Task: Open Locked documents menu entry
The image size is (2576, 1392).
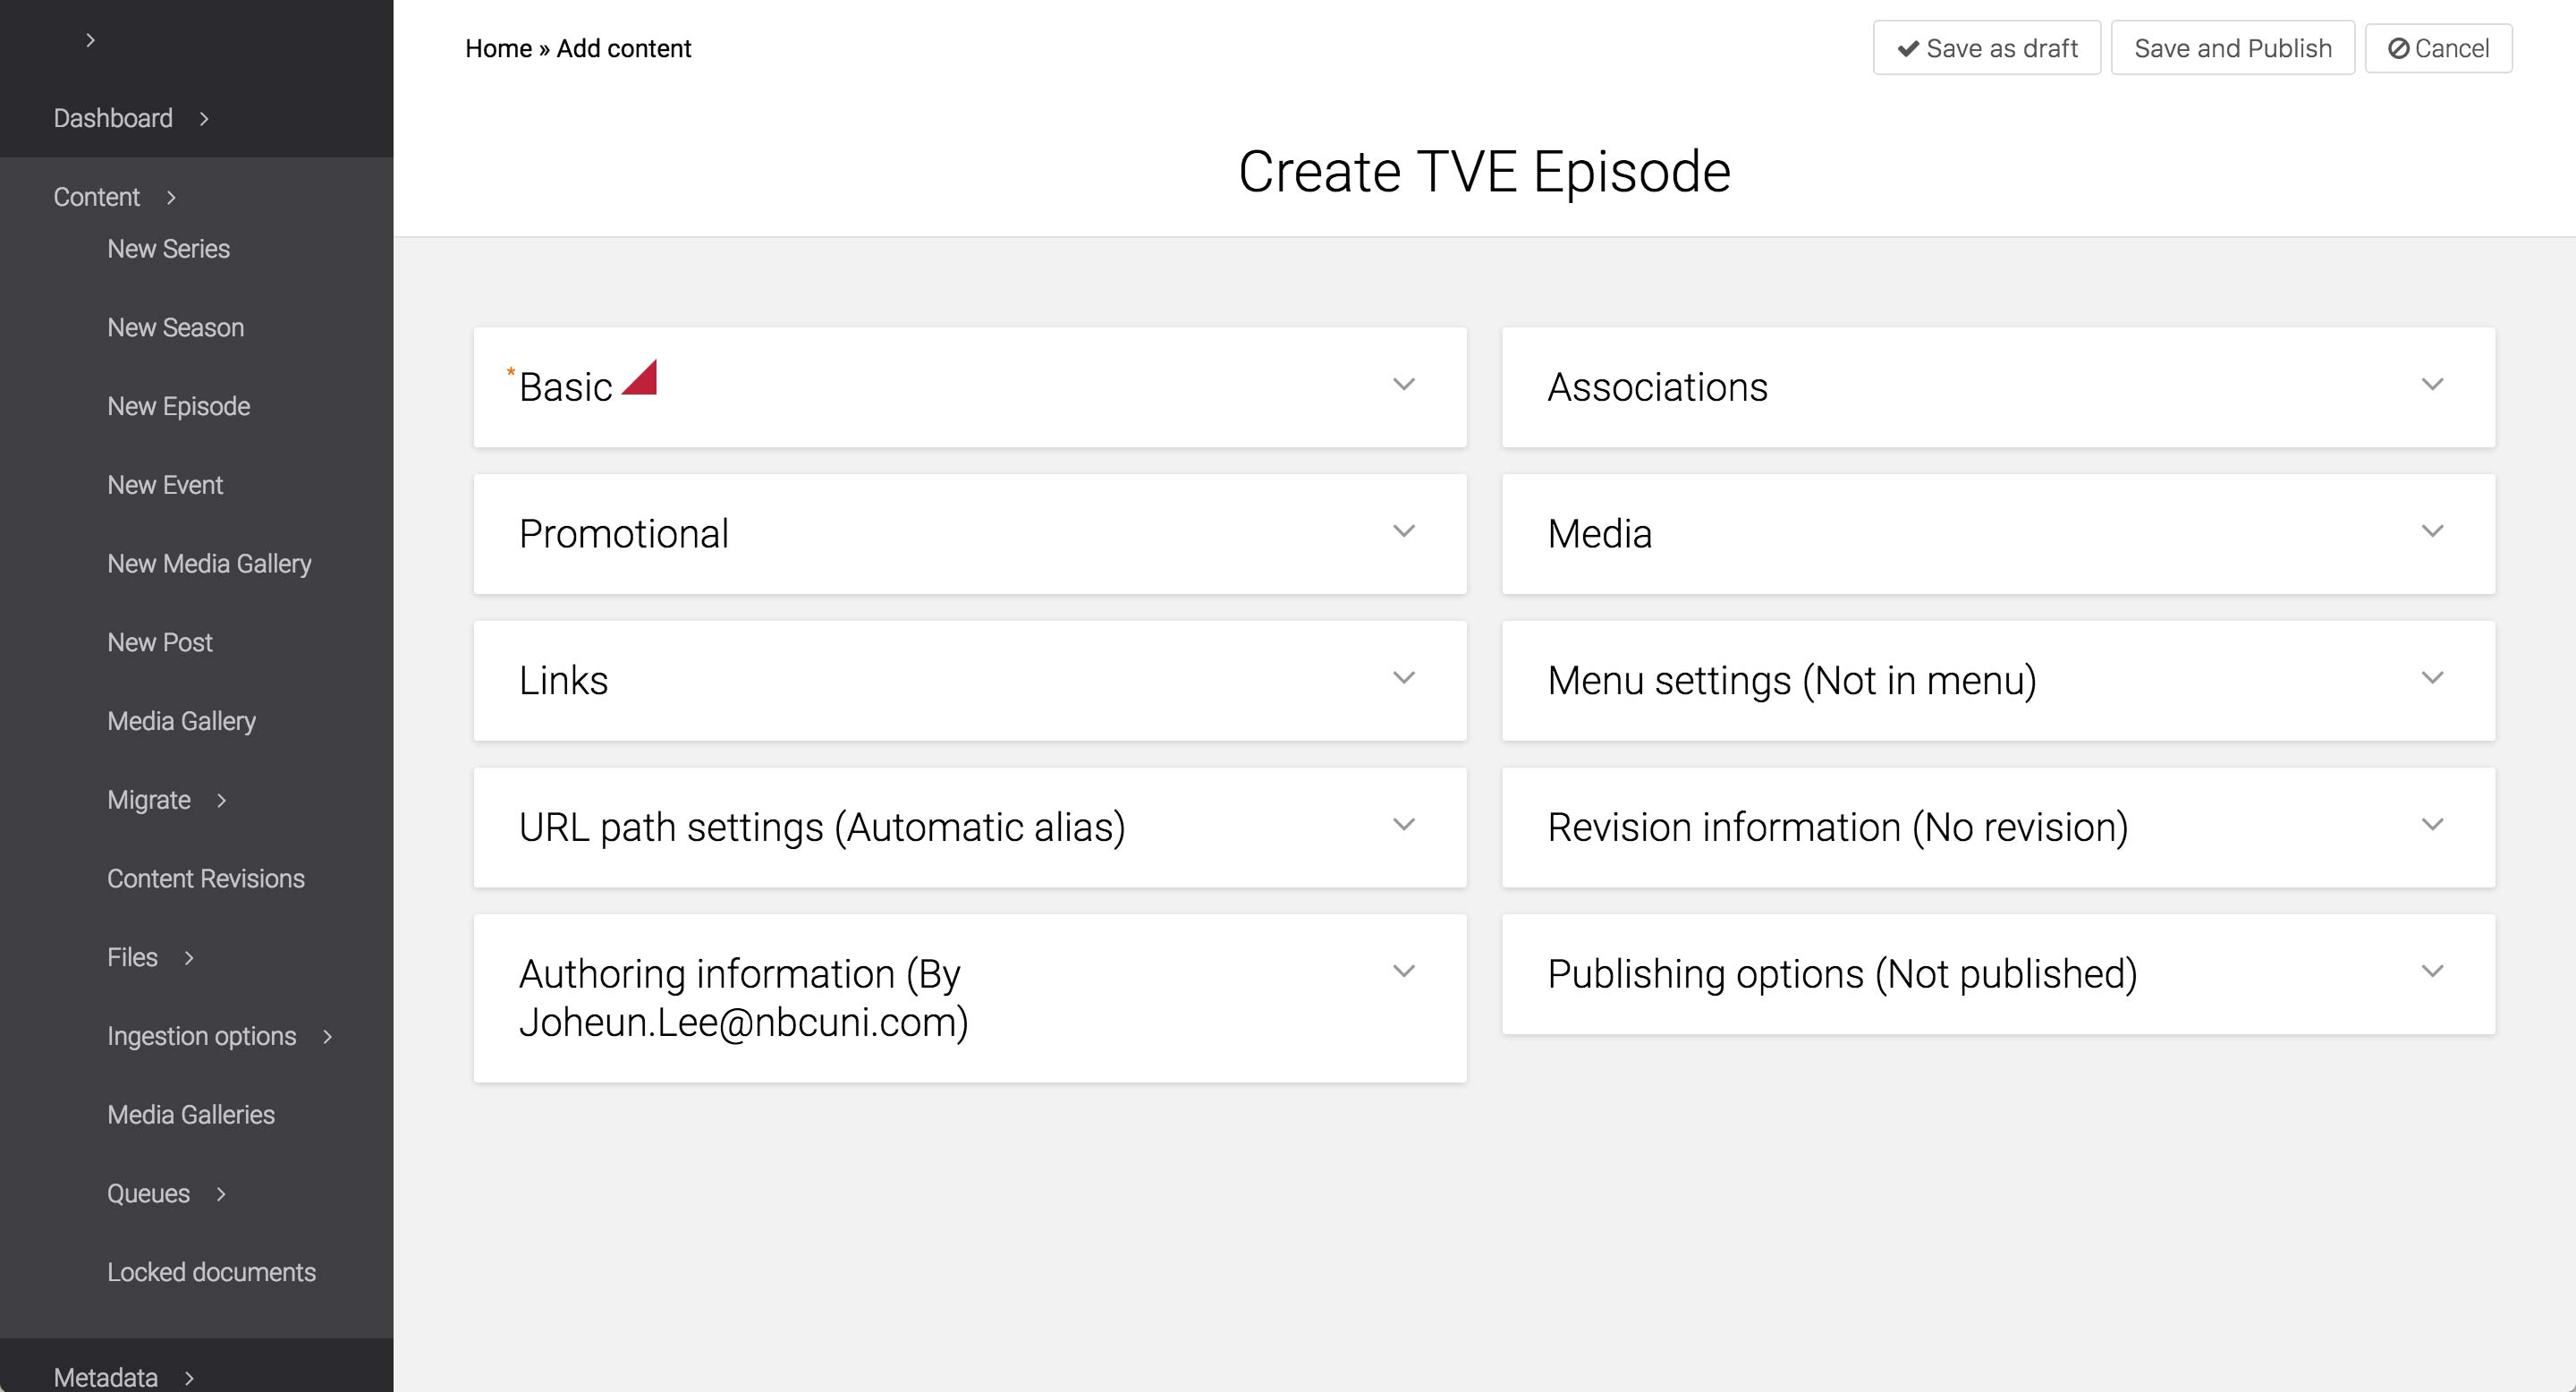Action: [211, 1273]
